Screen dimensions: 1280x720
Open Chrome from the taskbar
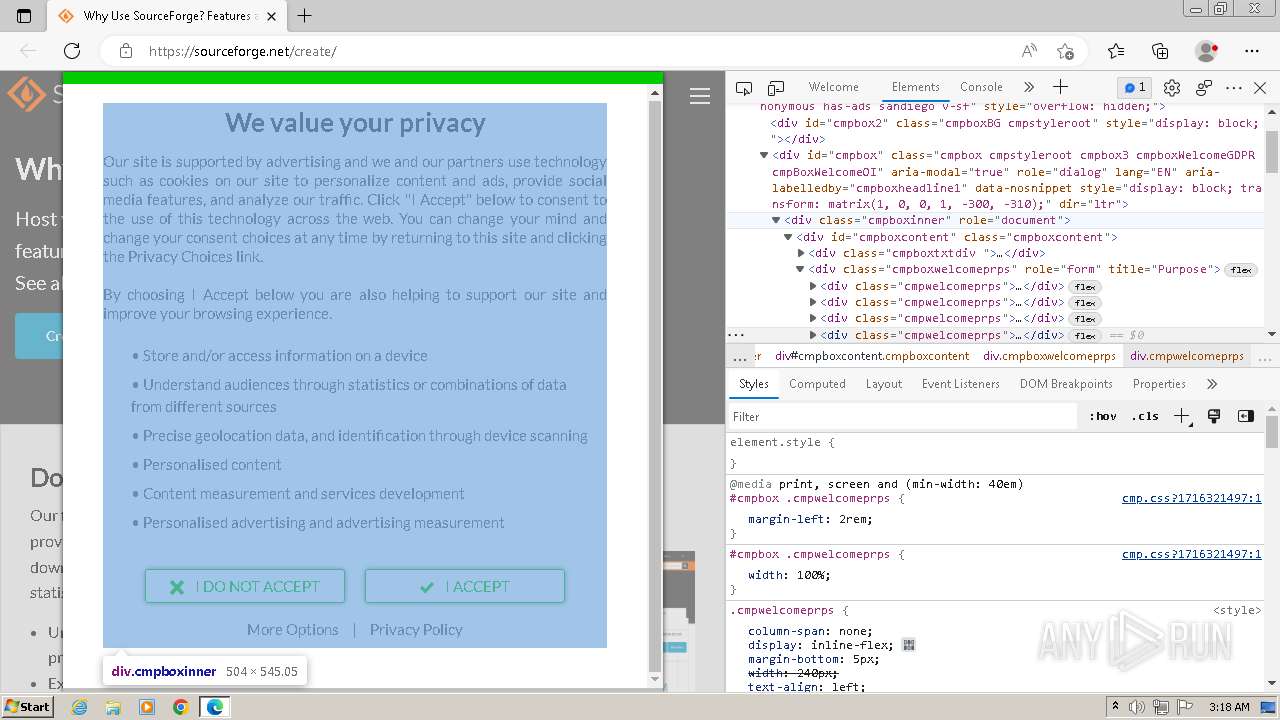click(181, 707)
